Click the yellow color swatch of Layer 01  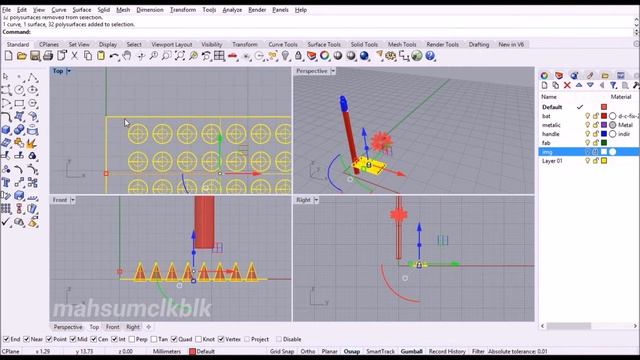pyautogui.click(x=604, y=161)
